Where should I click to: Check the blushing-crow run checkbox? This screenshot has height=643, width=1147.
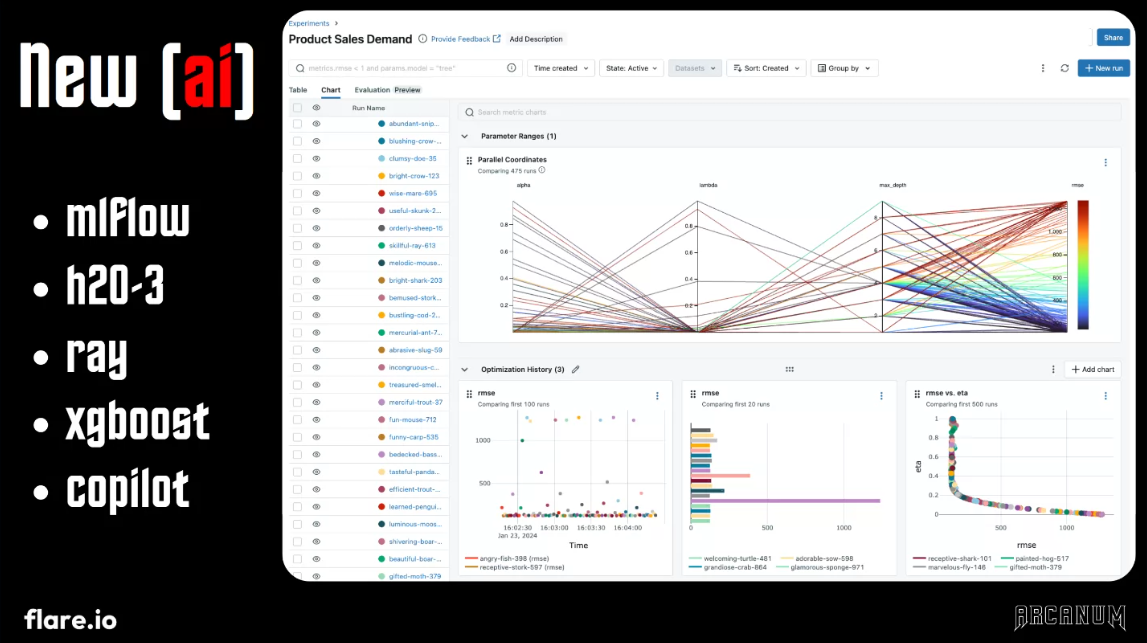pyautogui.click(x=297, y=141)
